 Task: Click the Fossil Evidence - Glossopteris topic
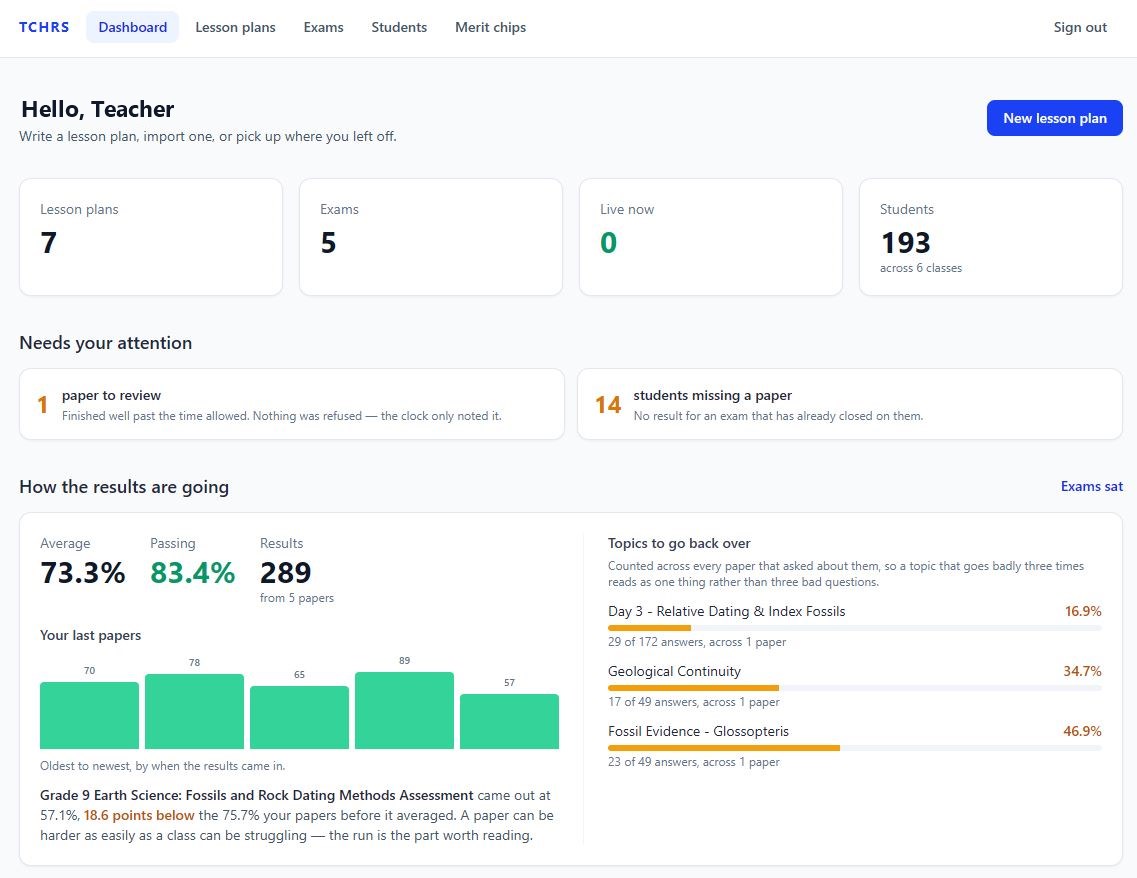click(x=698, y=732)
